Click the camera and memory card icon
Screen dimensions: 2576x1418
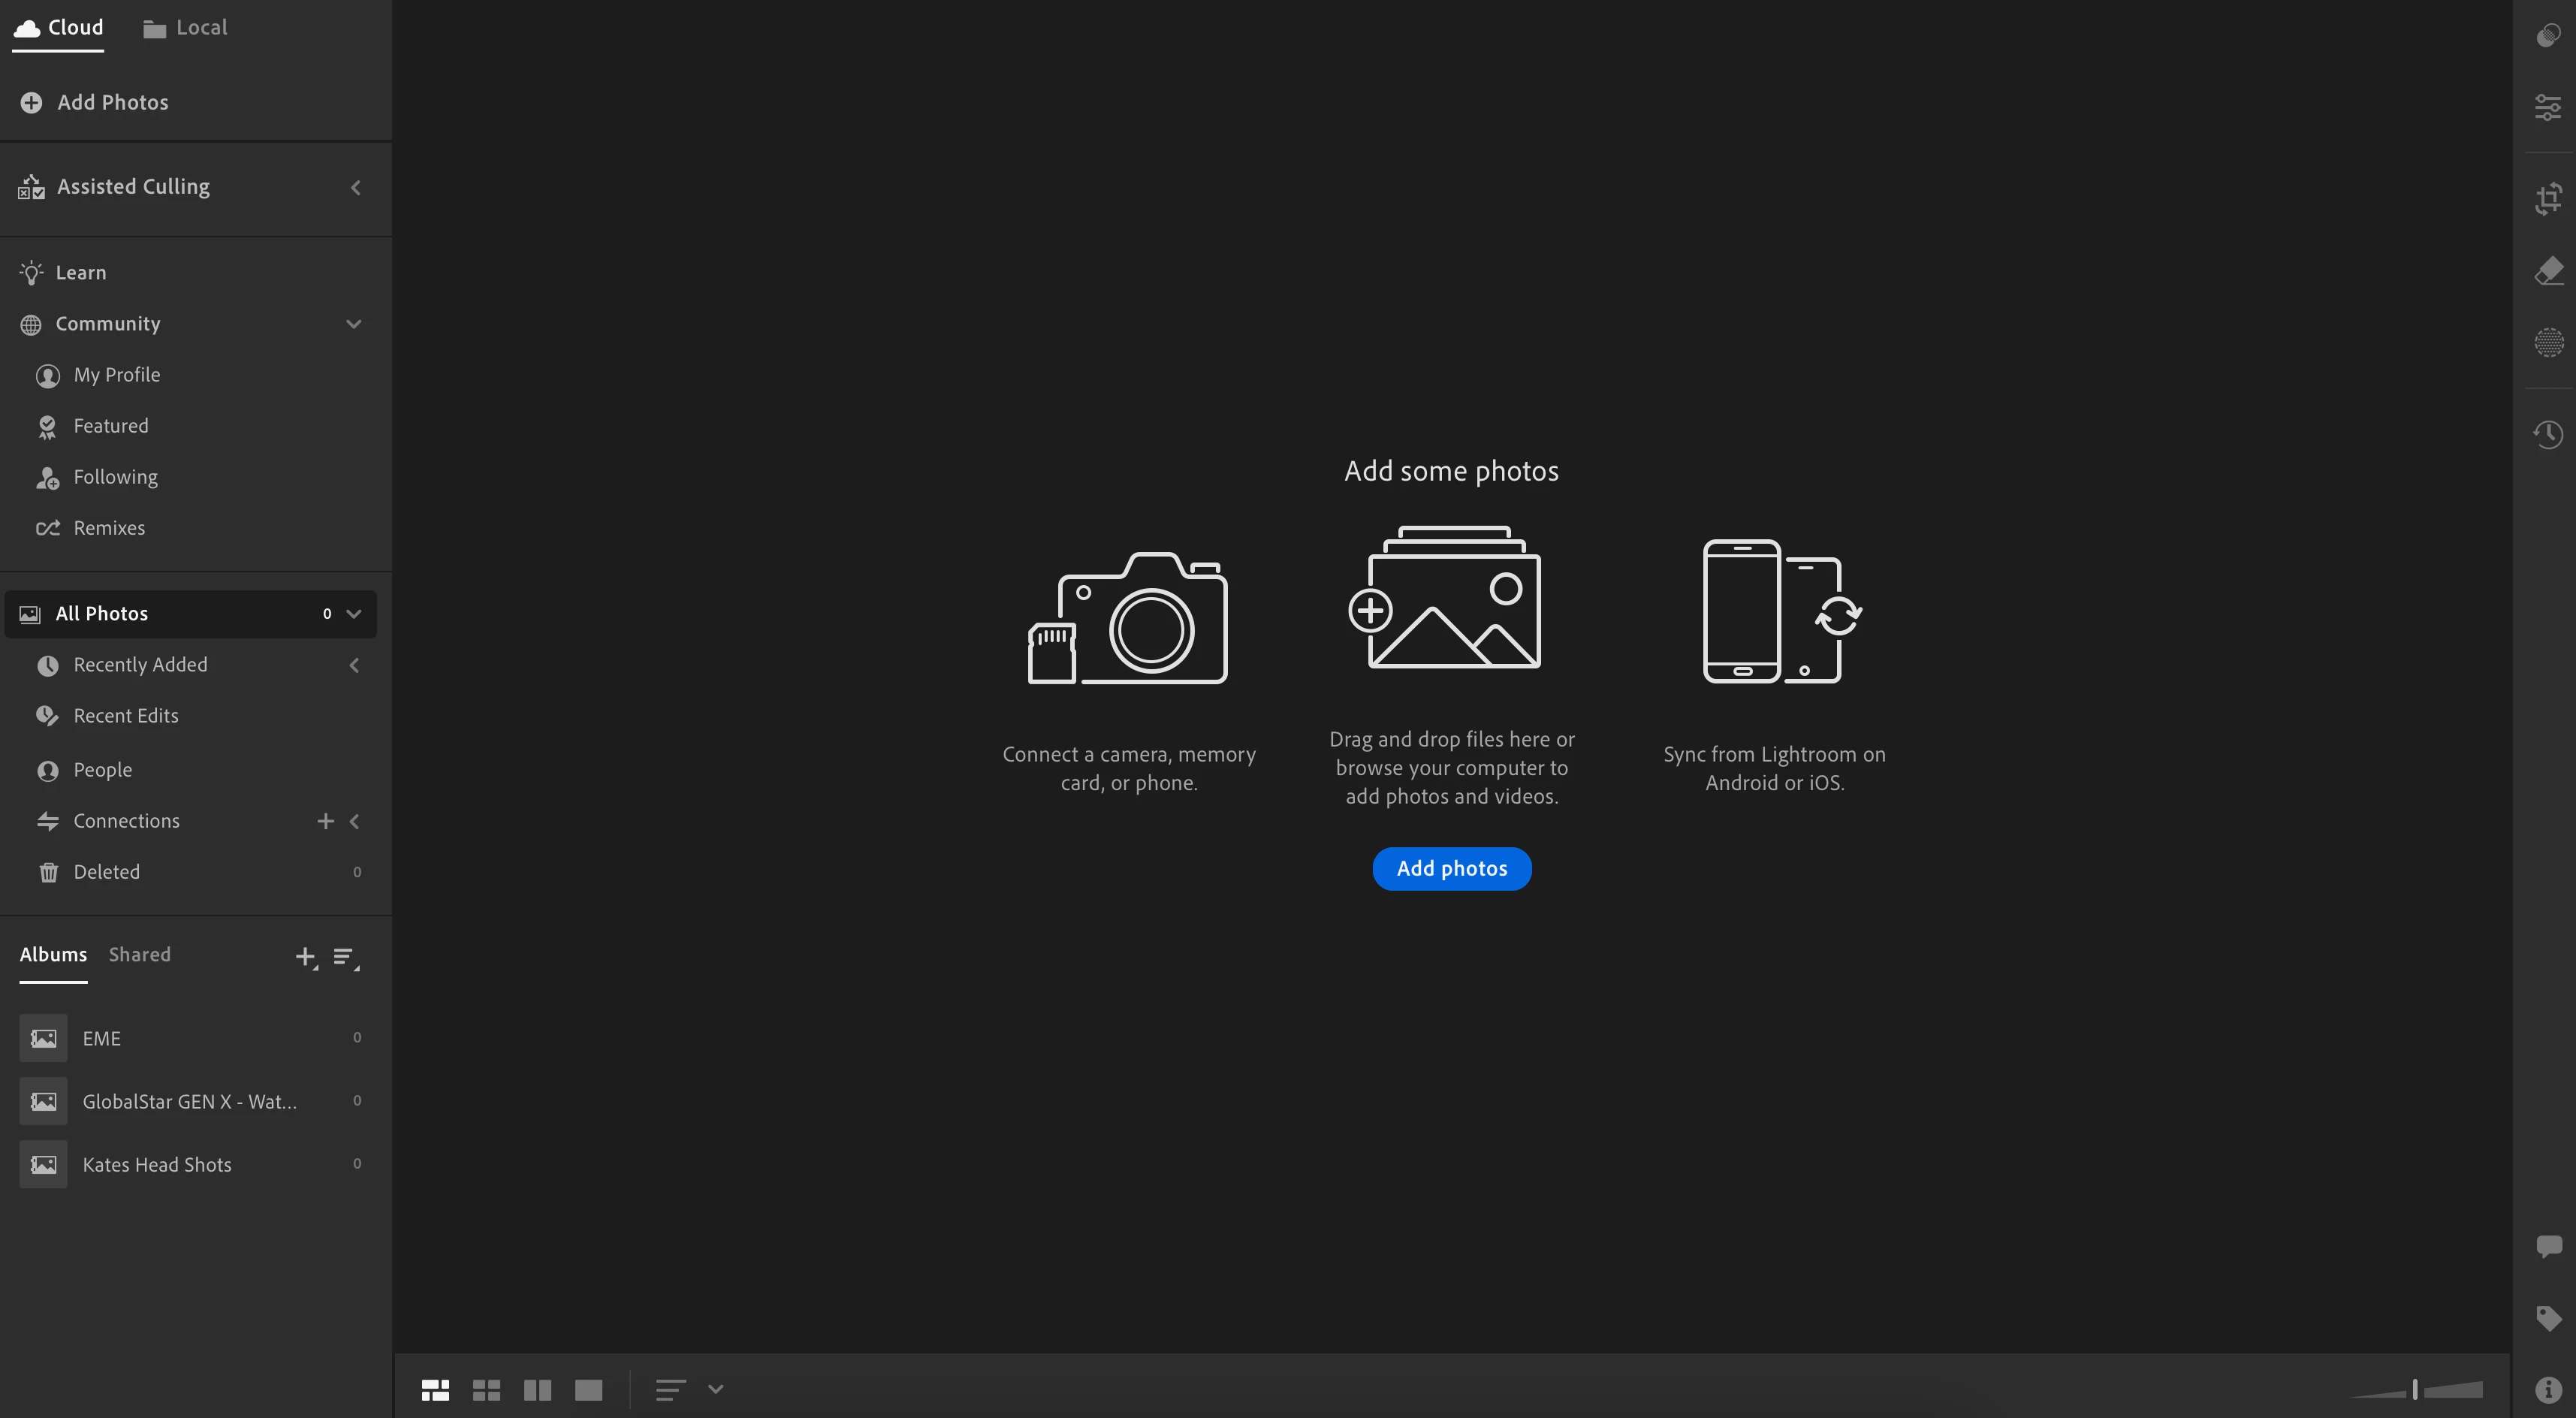pos(1128,617)
